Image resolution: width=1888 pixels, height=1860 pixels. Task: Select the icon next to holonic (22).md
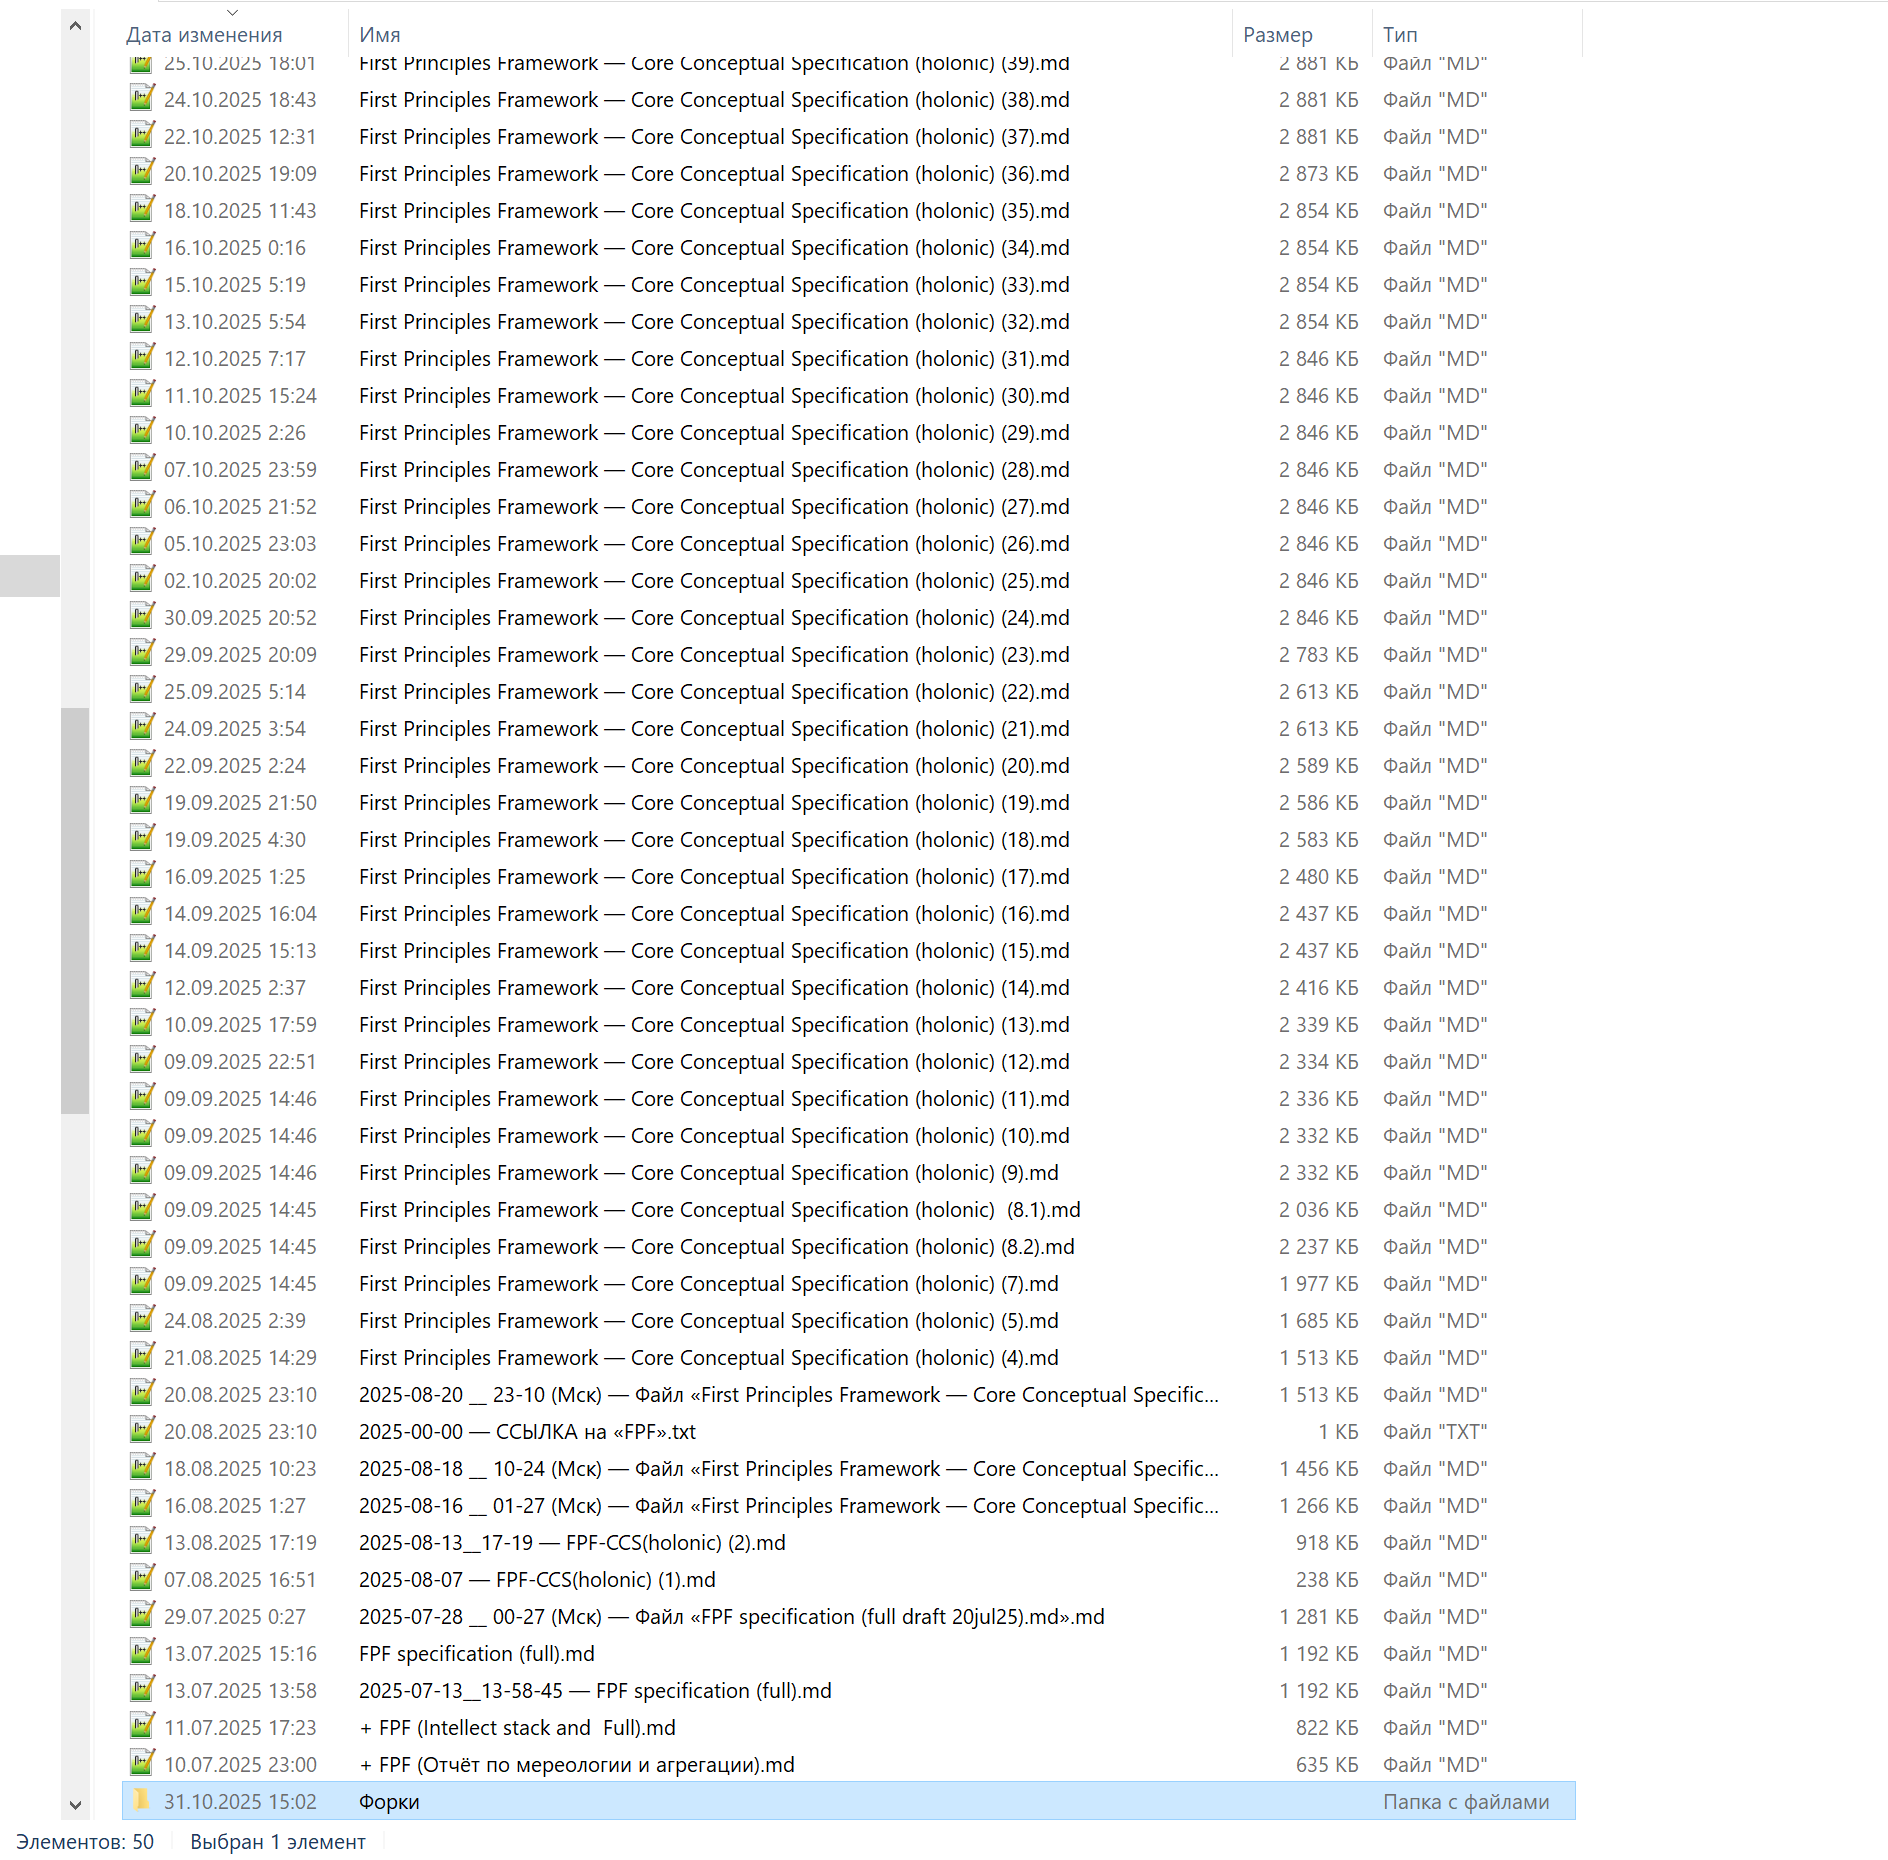pos(142,691)
